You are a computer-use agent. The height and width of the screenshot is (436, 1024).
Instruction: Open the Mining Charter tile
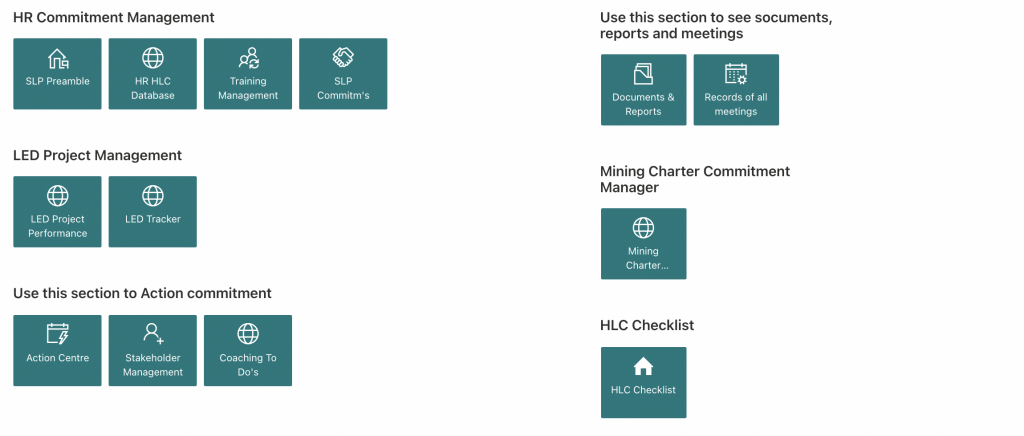click(x=643, y=243)
